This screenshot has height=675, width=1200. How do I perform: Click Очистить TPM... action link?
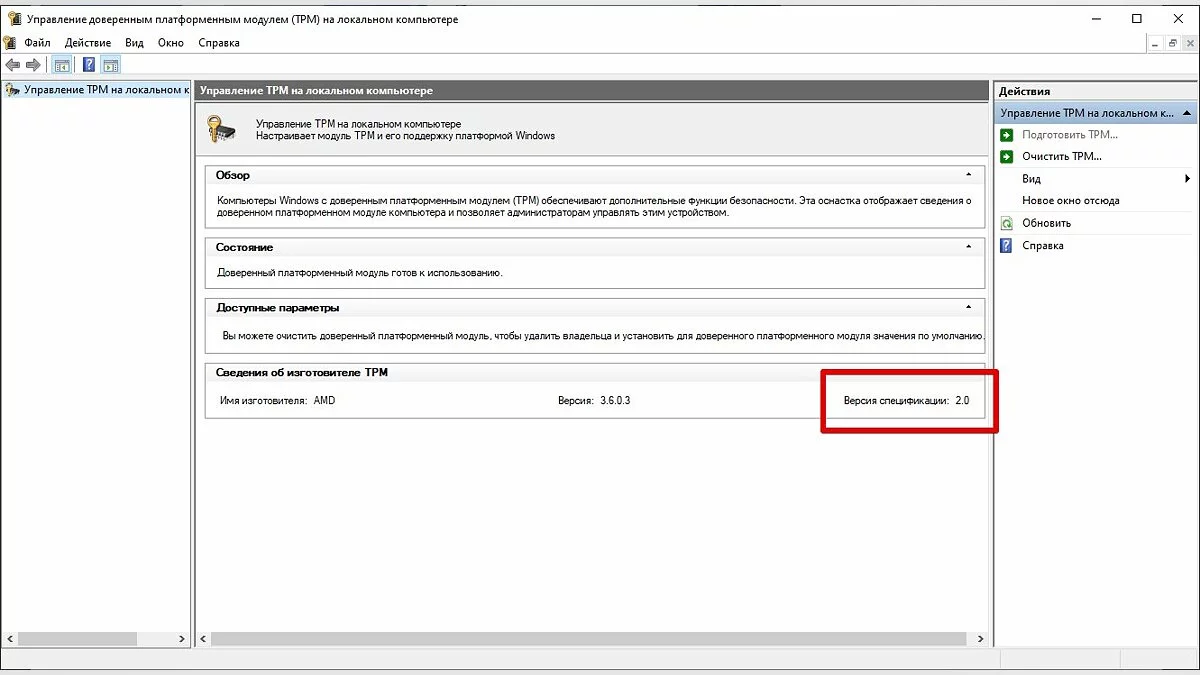point(1061,157)
